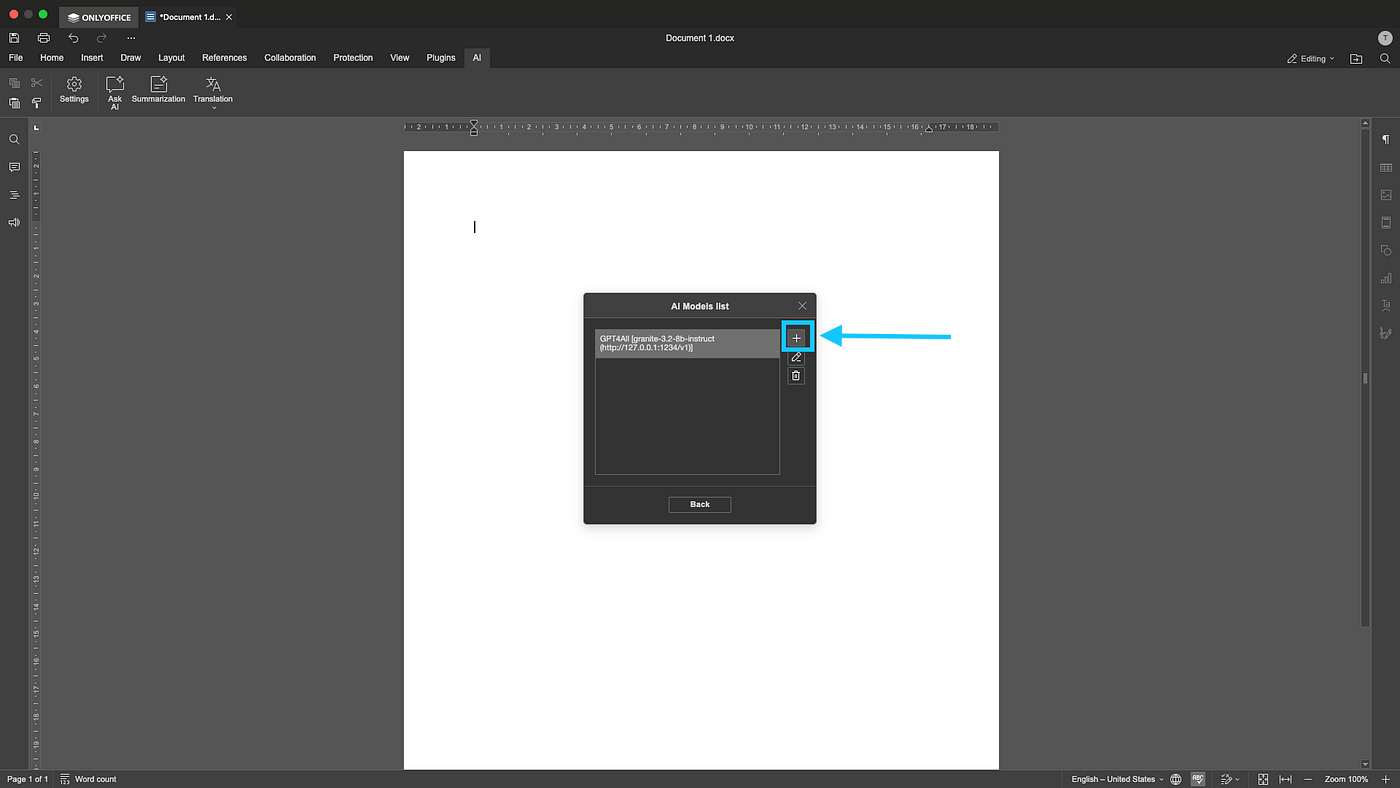
Task: Switch to the Home tab
Action: [52, 58]
